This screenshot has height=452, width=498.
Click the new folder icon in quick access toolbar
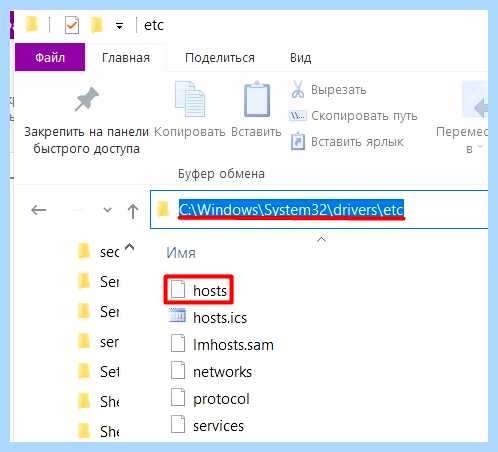click(x=97, y=25)
